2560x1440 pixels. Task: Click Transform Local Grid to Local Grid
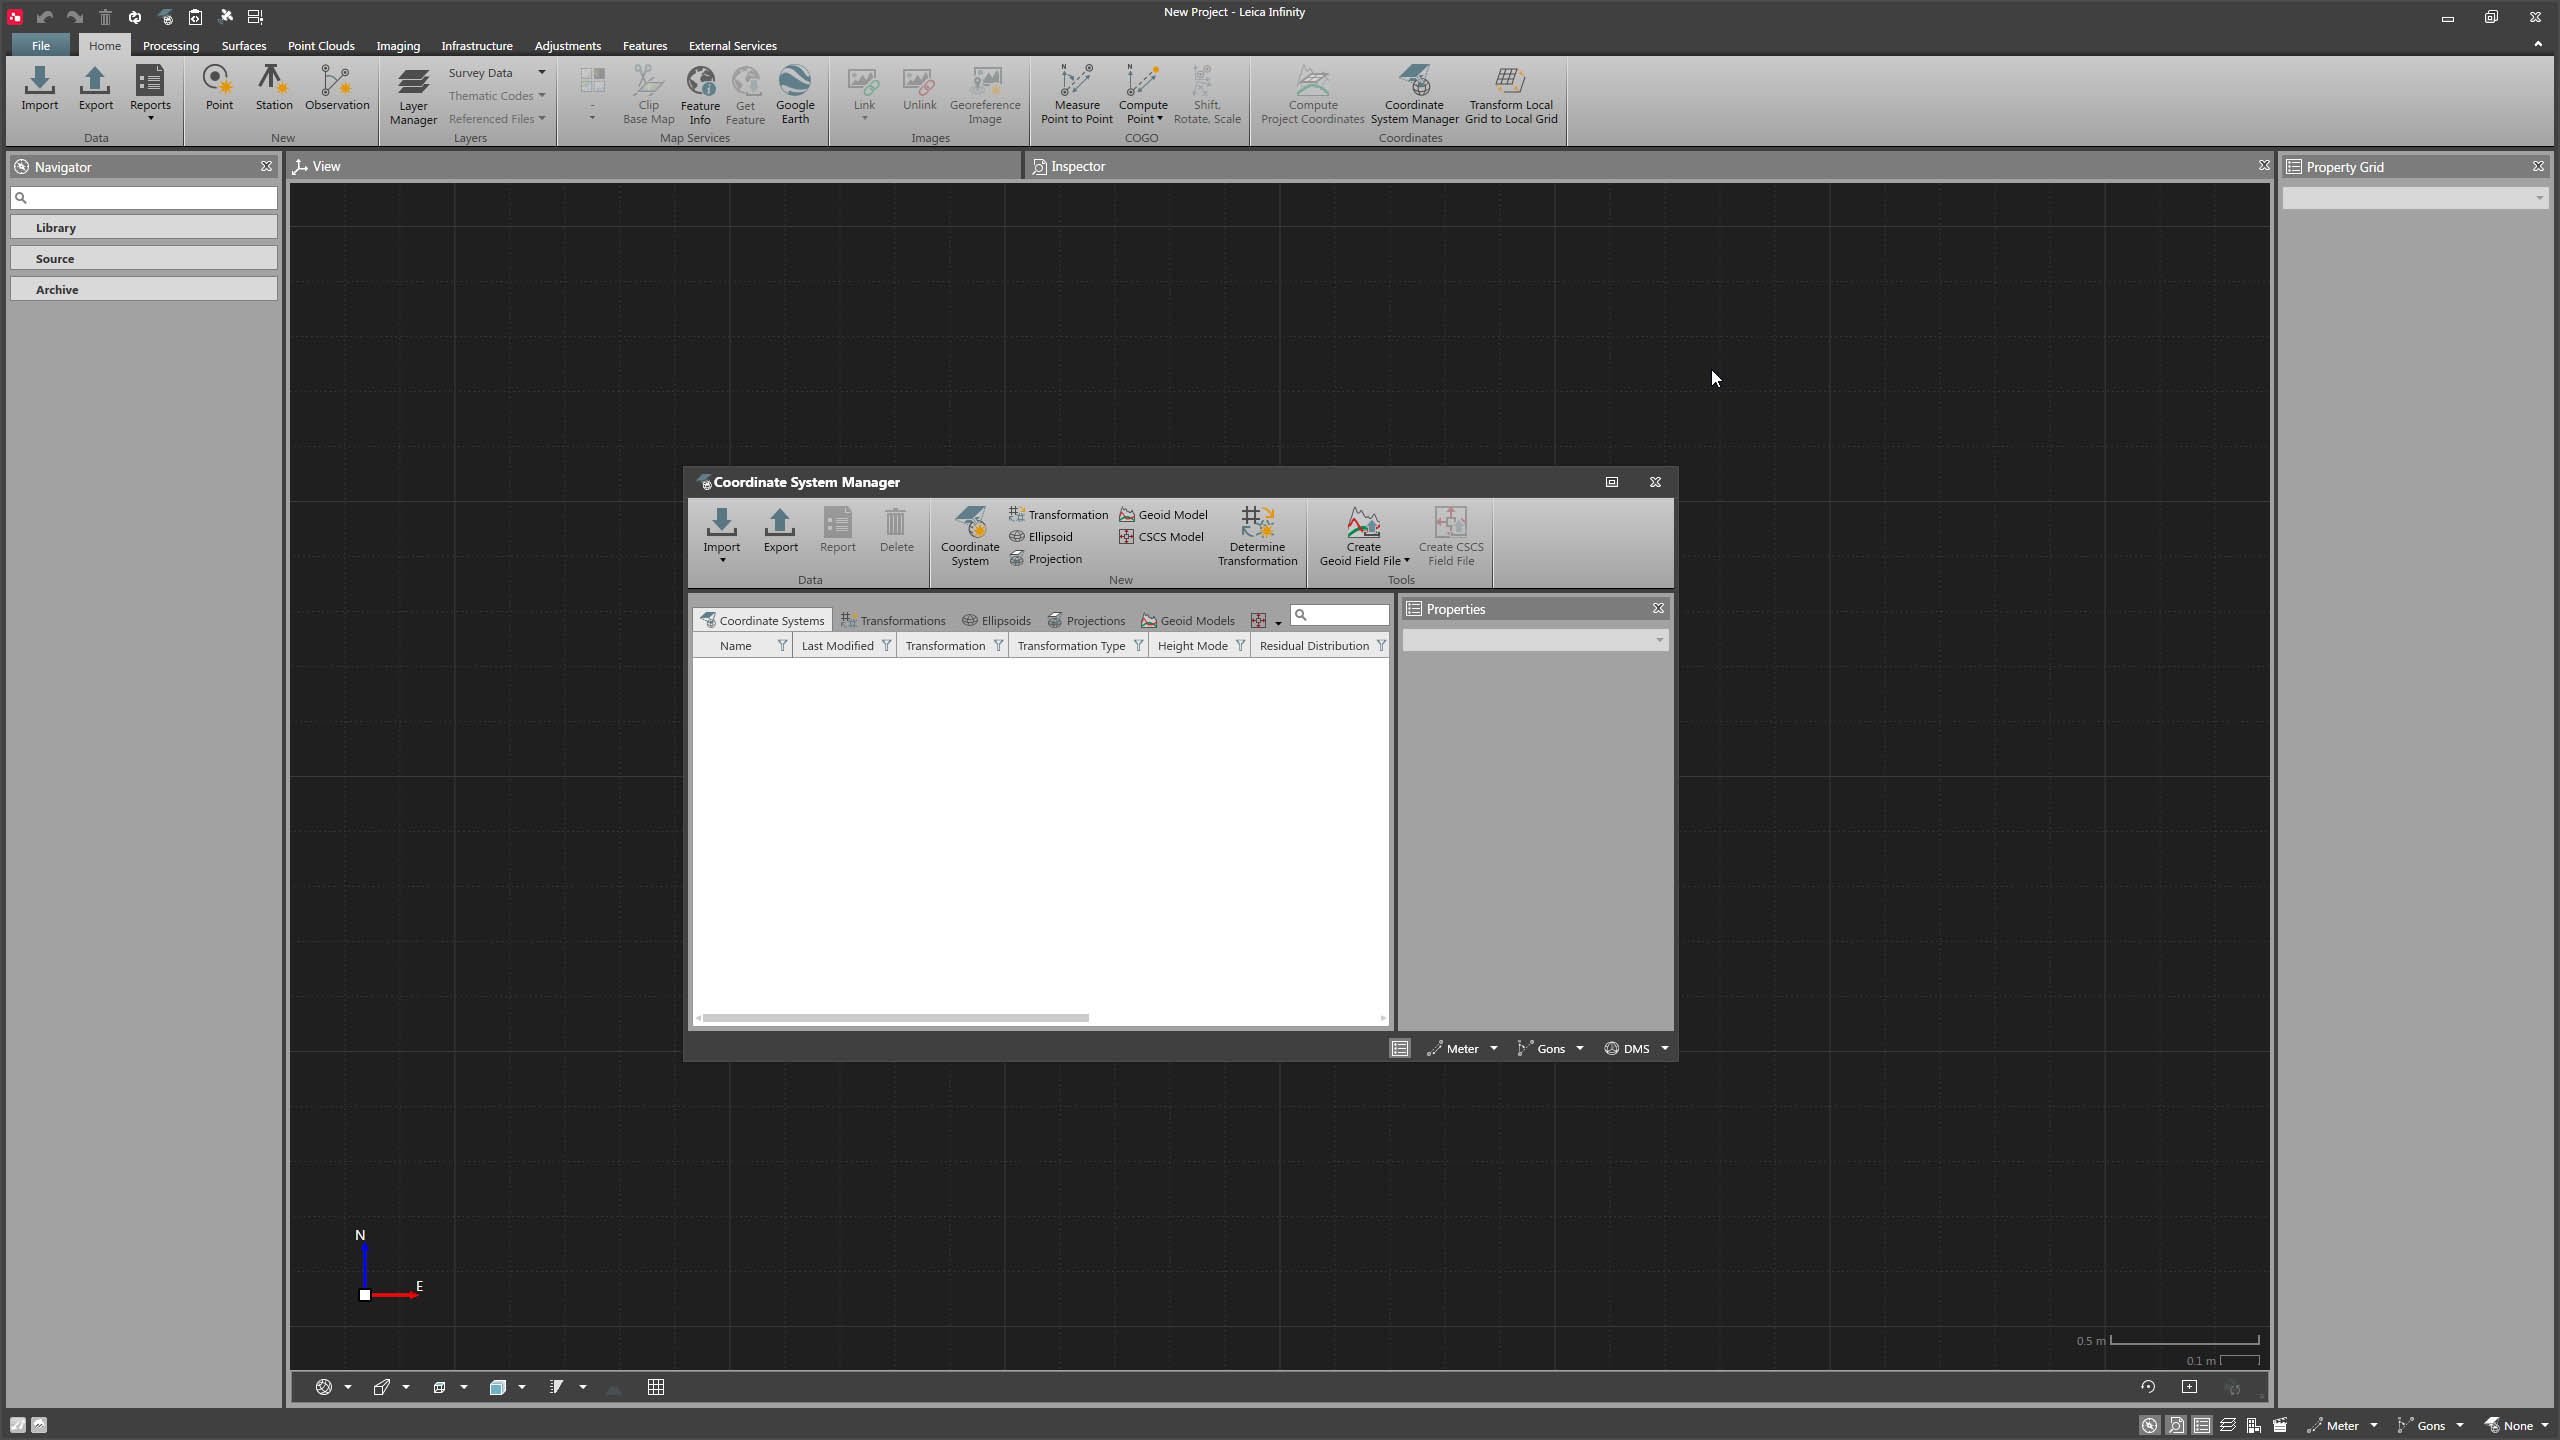pos(1510,94)
